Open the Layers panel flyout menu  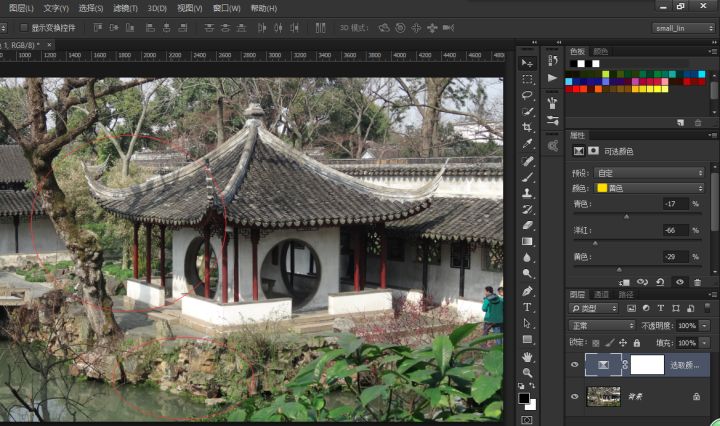pos(712,294)
